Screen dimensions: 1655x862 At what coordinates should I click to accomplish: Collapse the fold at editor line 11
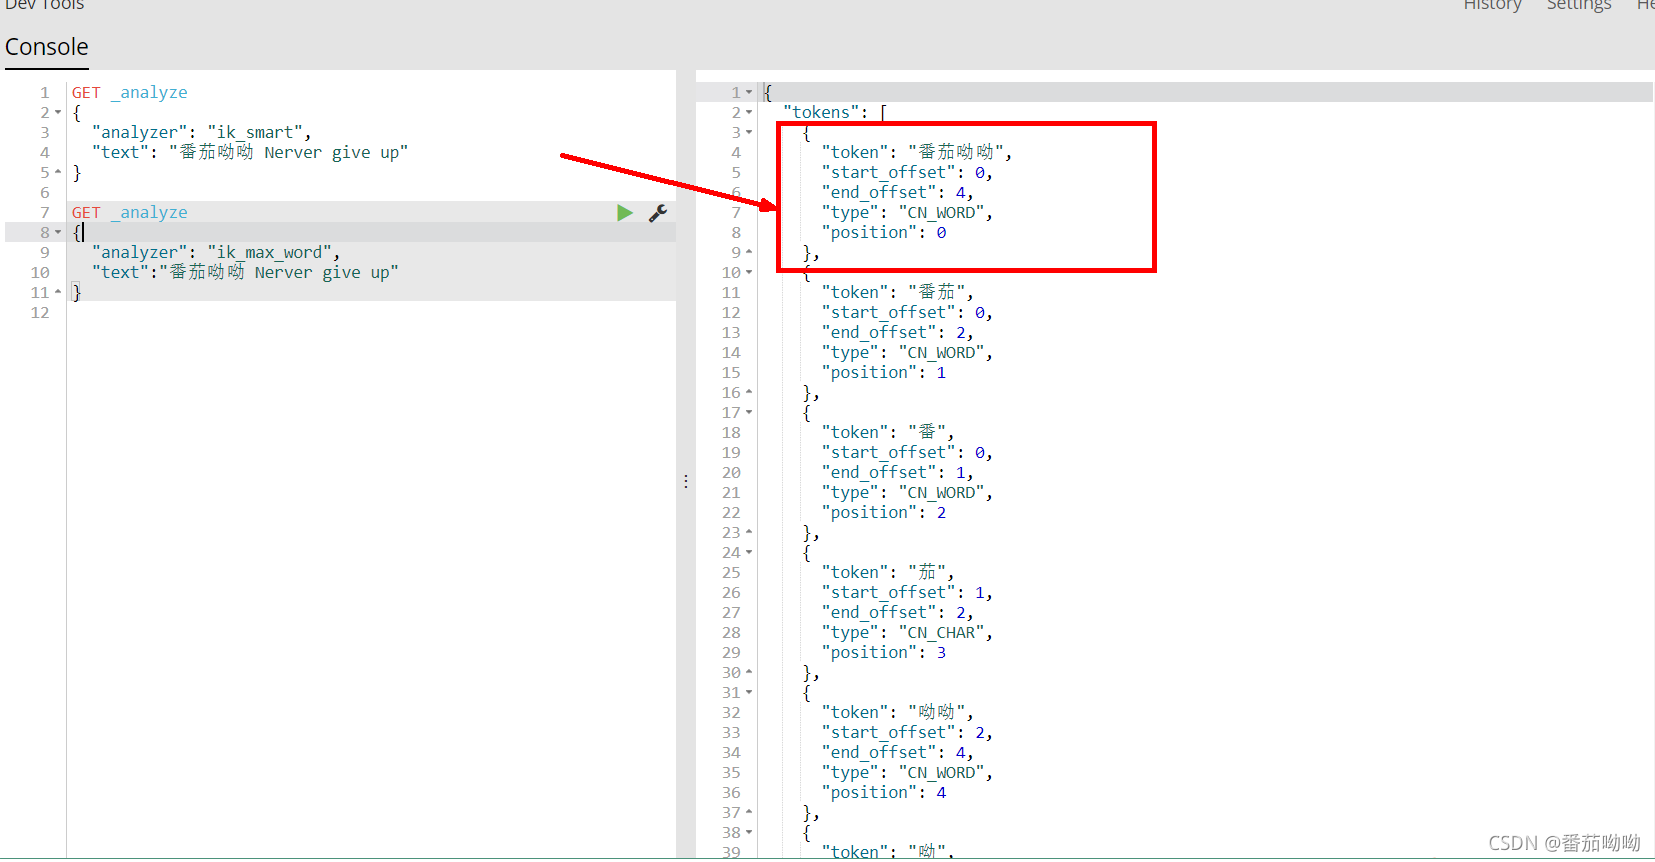click(x=58, y=292)
